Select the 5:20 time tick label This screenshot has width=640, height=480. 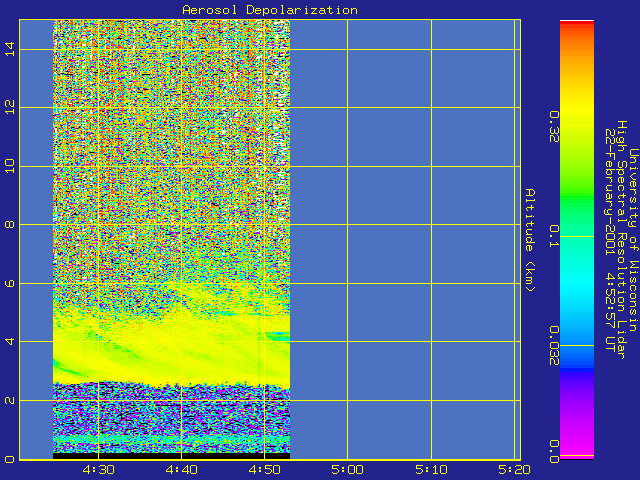point(513,469)
